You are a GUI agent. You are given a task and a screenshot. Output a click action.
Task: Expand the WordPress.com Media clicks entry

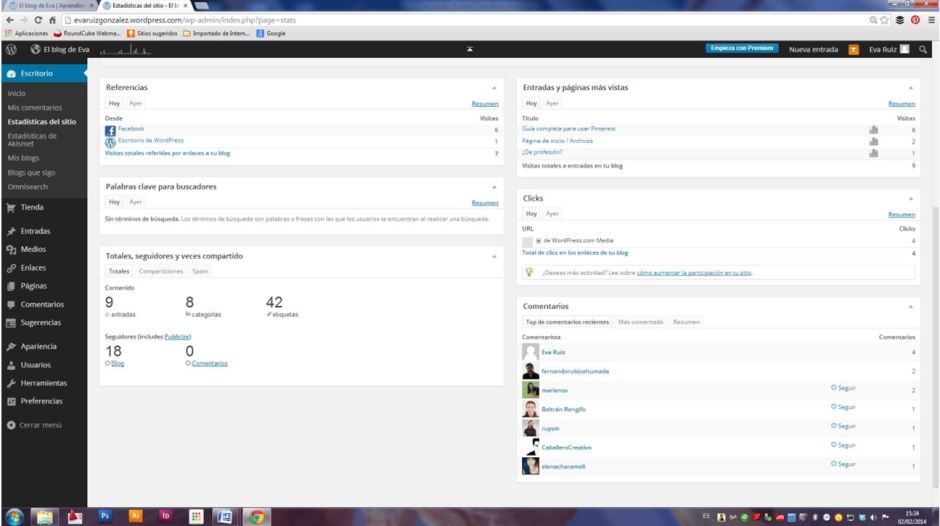coord(538,241)
